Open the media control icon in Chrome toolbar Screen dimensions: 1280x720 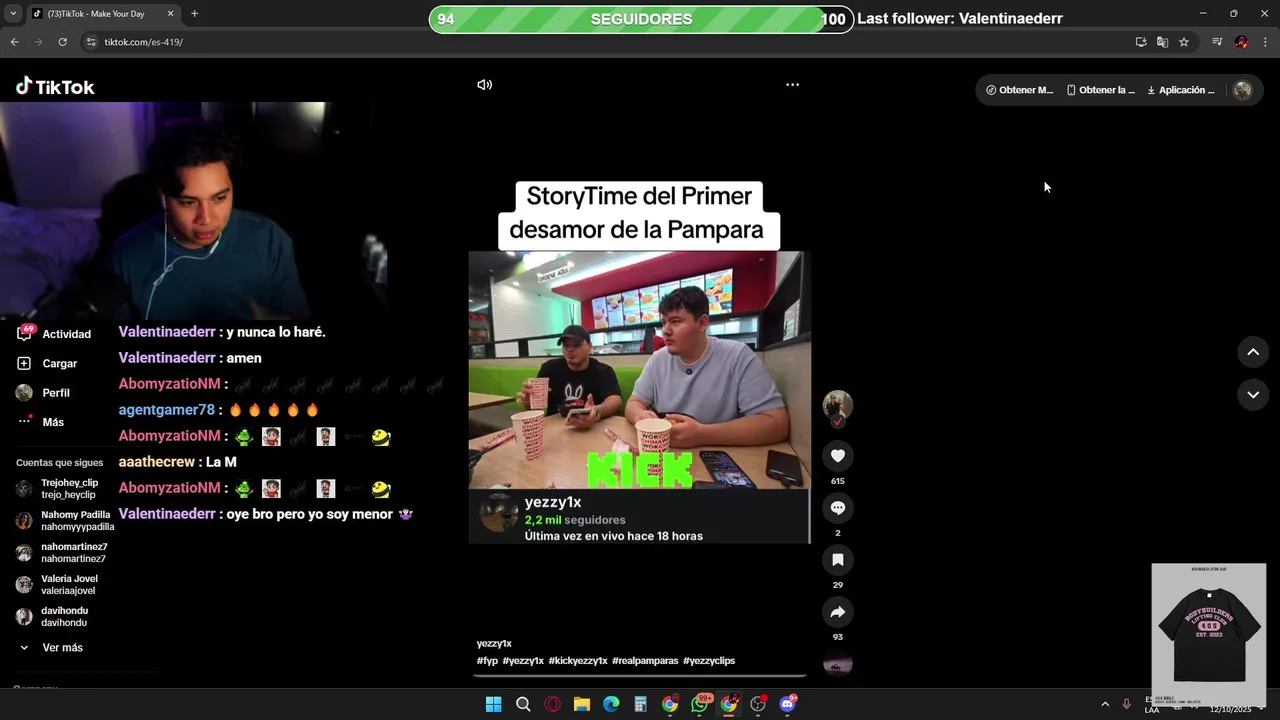[x=1217, y=42]
